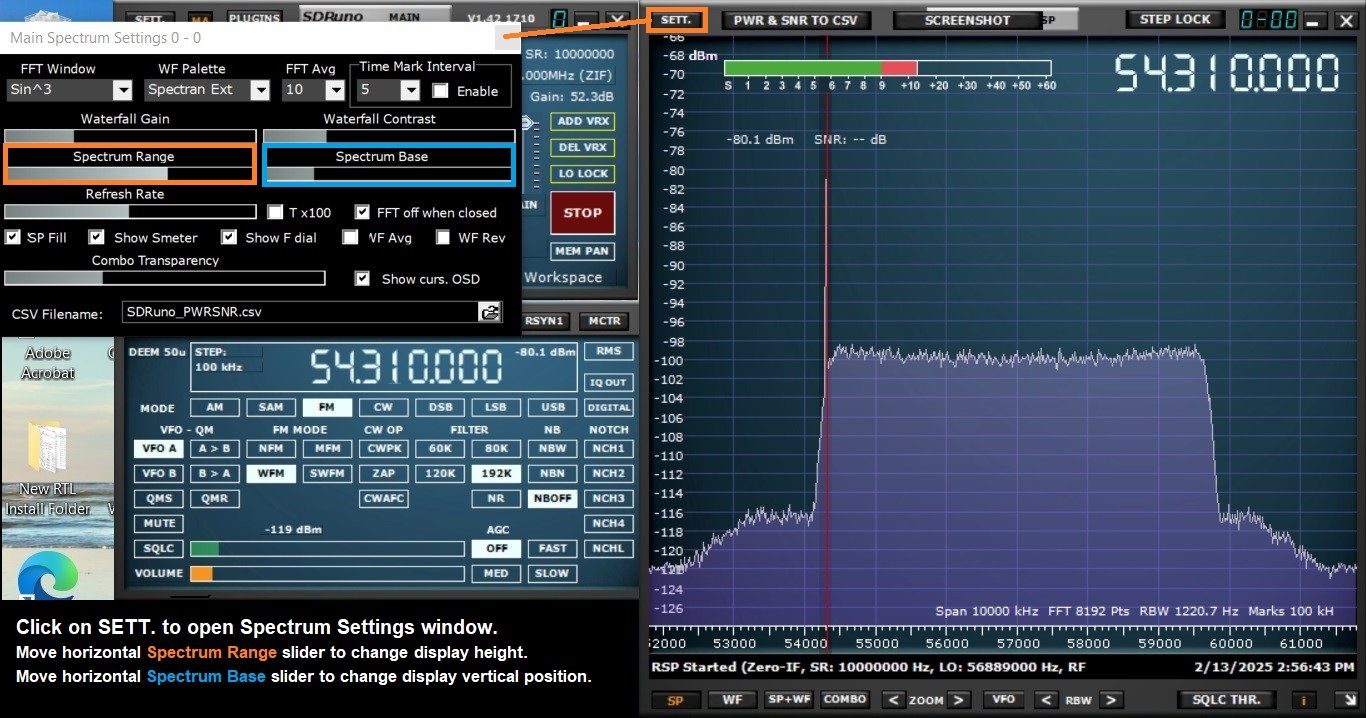
Task: Switch to the WF waterfall view
Action: pos(733,700)
